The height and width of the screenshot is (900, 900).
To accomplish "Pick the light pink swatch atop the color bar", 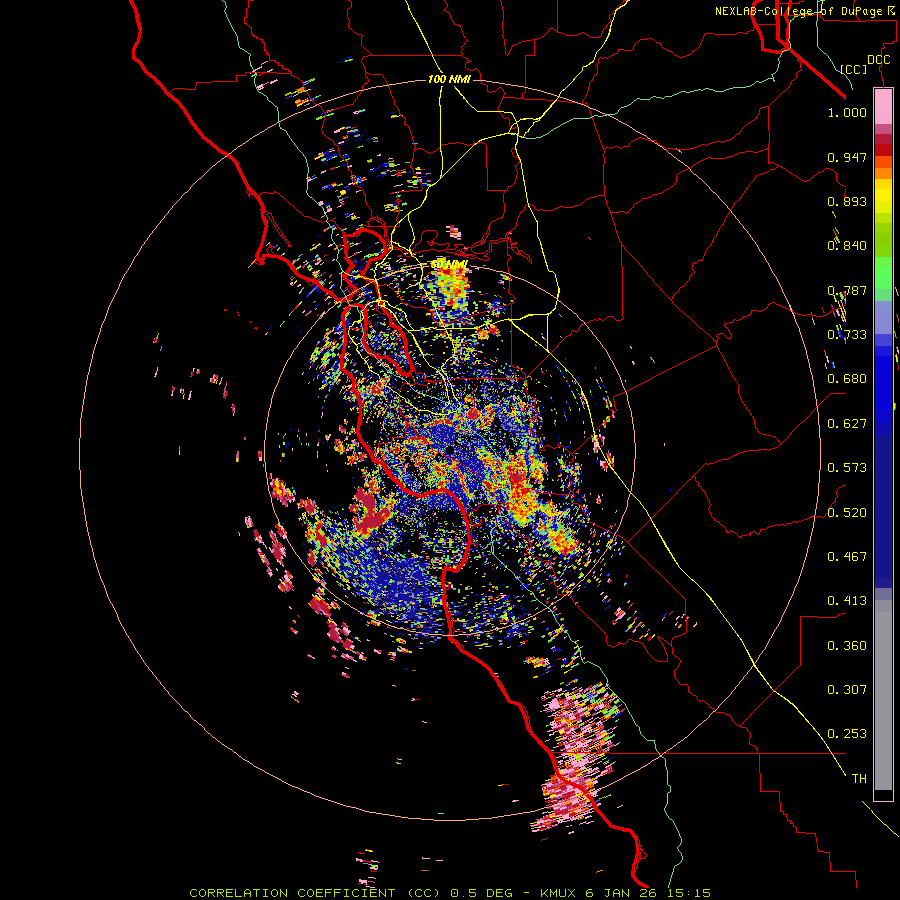I will click(x=883, y=107).
